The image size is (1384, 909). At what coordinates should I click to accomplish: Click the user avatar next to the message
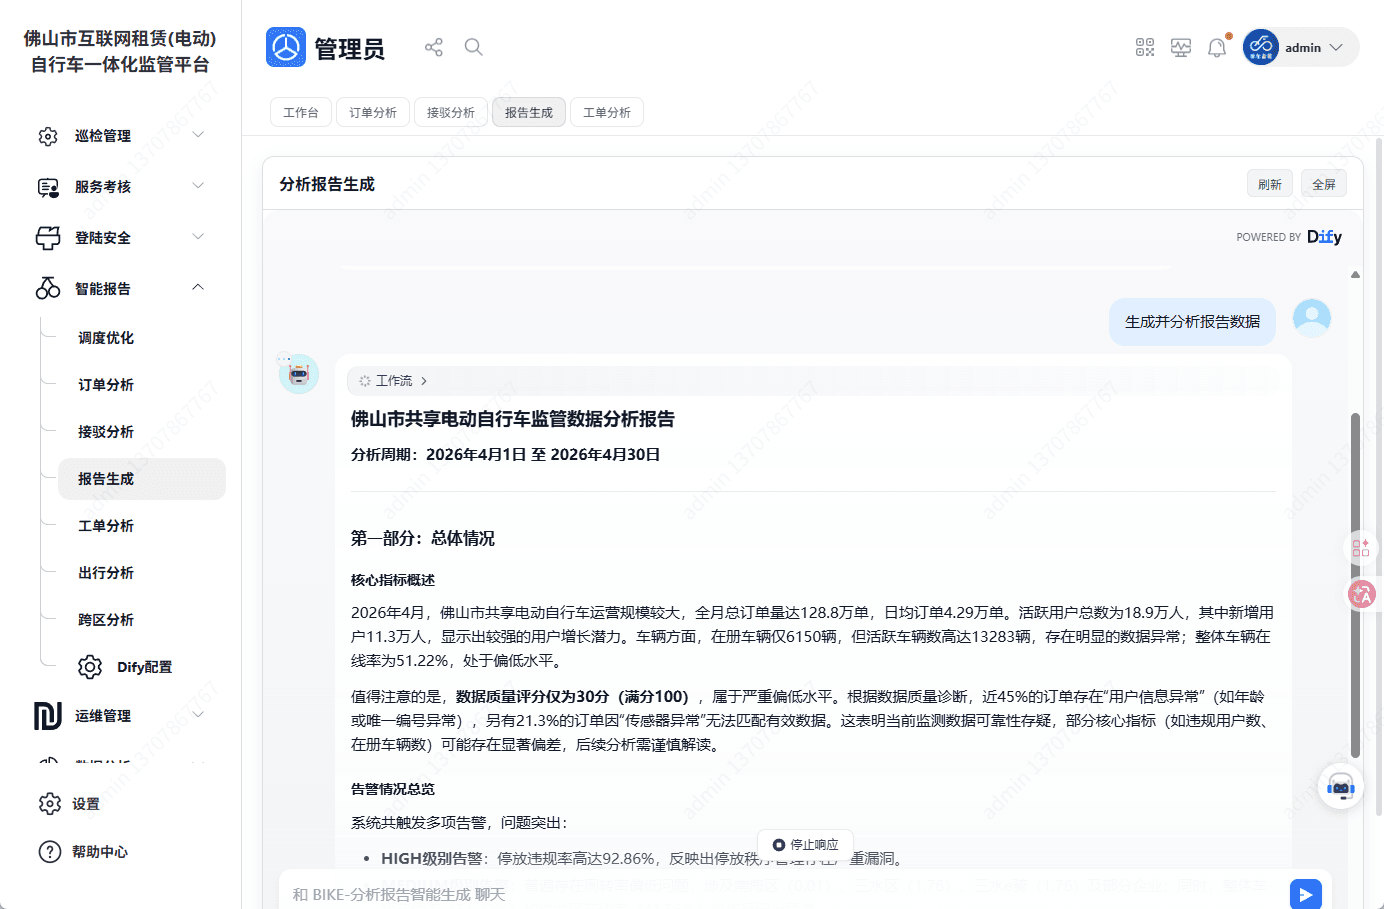click(1312, 318)
